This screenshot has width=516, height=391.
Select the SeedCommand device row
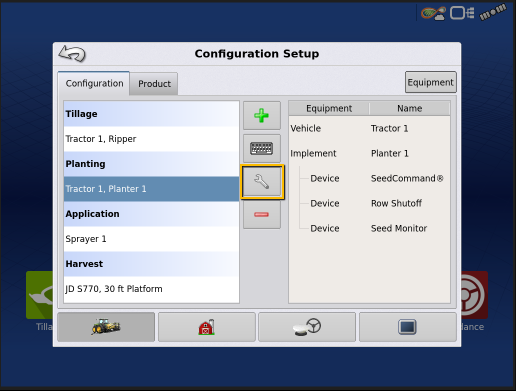pyautogui.click(x=369, y=178)
